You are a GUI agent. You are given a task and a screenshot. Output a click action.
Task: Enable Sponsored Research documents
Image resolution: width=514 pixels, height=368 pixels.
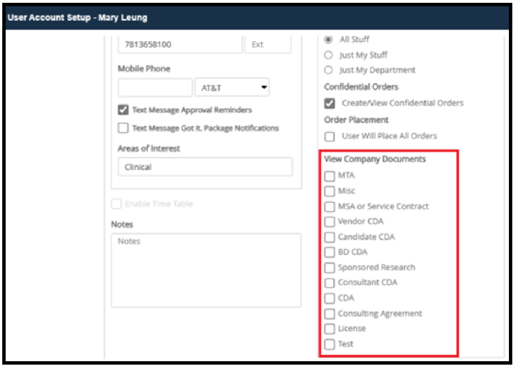click(330, 267)
